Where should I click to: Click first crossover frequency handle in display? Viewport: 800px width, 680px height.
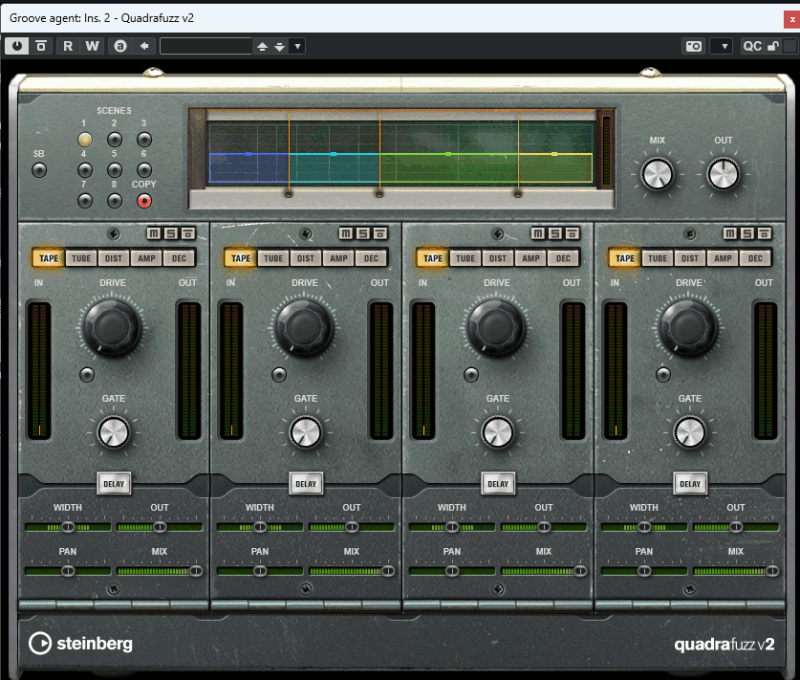[x=289, y=193]
